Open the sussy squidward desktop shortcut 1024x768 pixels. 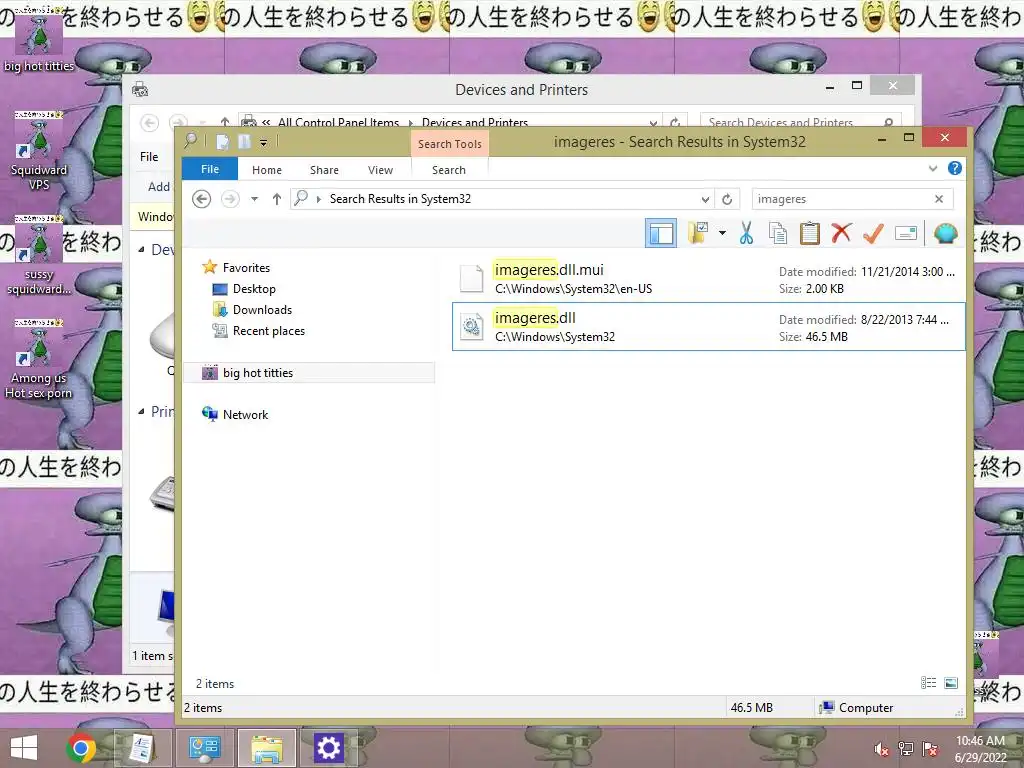(x=39, y=256)
